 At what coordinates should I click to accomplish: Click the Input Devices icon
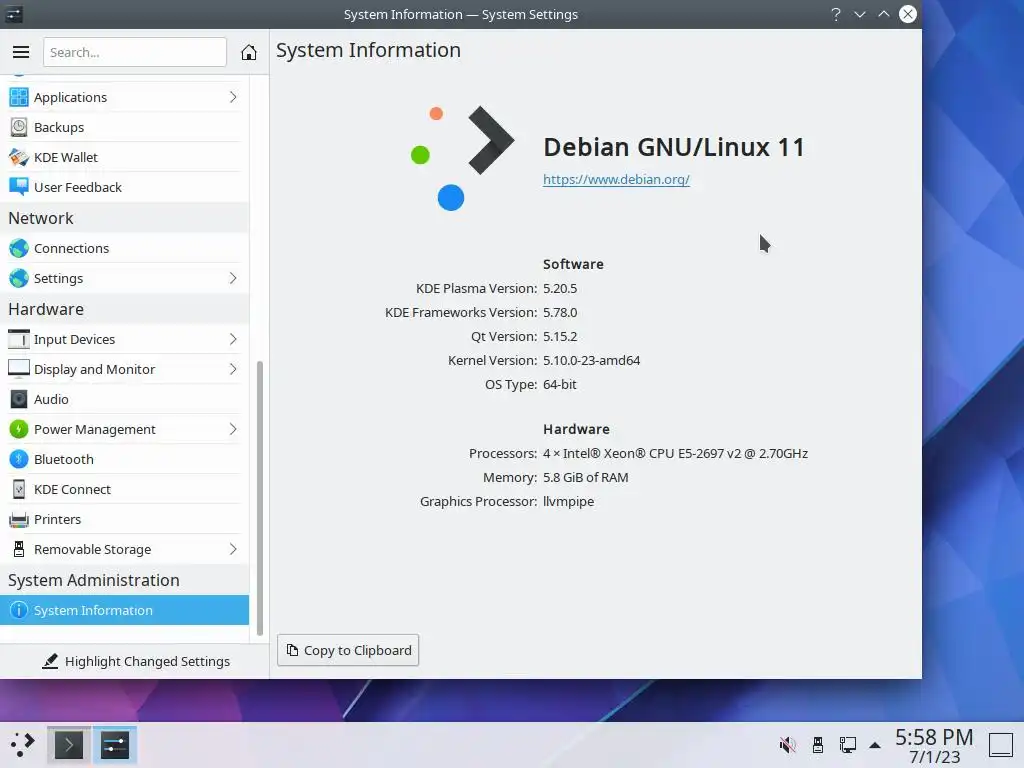(19, 340)
